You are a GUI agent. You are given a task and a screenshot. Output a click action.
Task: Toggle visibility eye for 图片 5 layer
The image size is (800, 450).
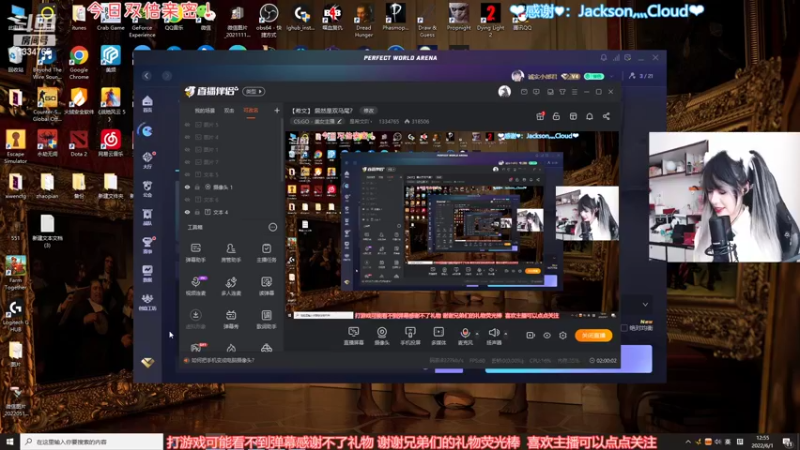click(x=187, y=124)
